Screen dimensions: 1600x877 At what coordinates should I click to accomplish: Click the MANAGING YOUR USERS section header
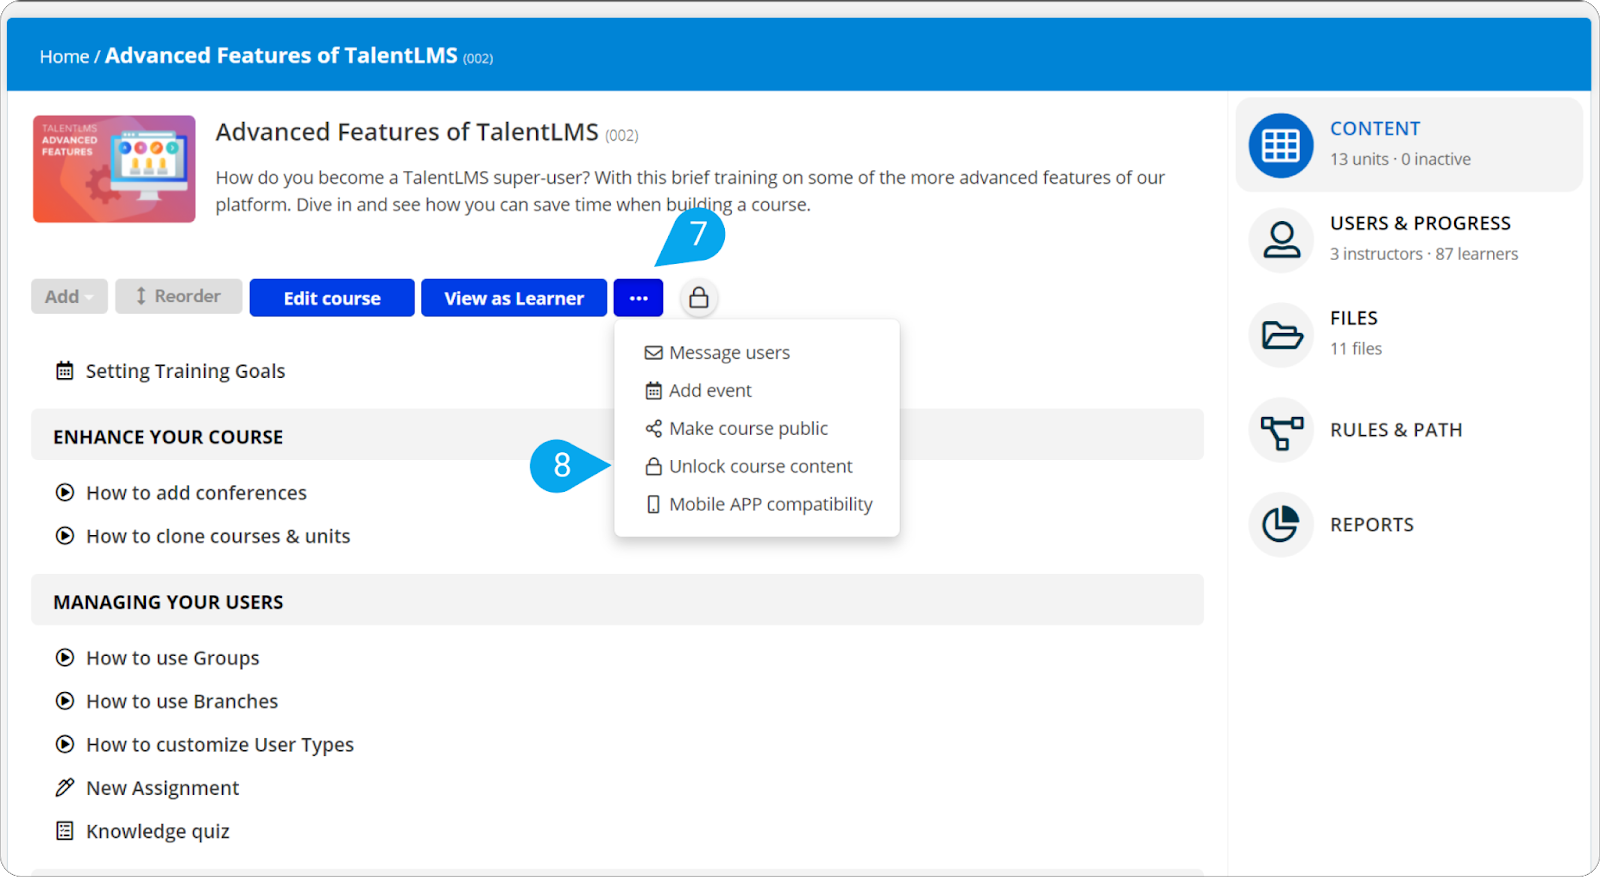click(x=617, y=600)
